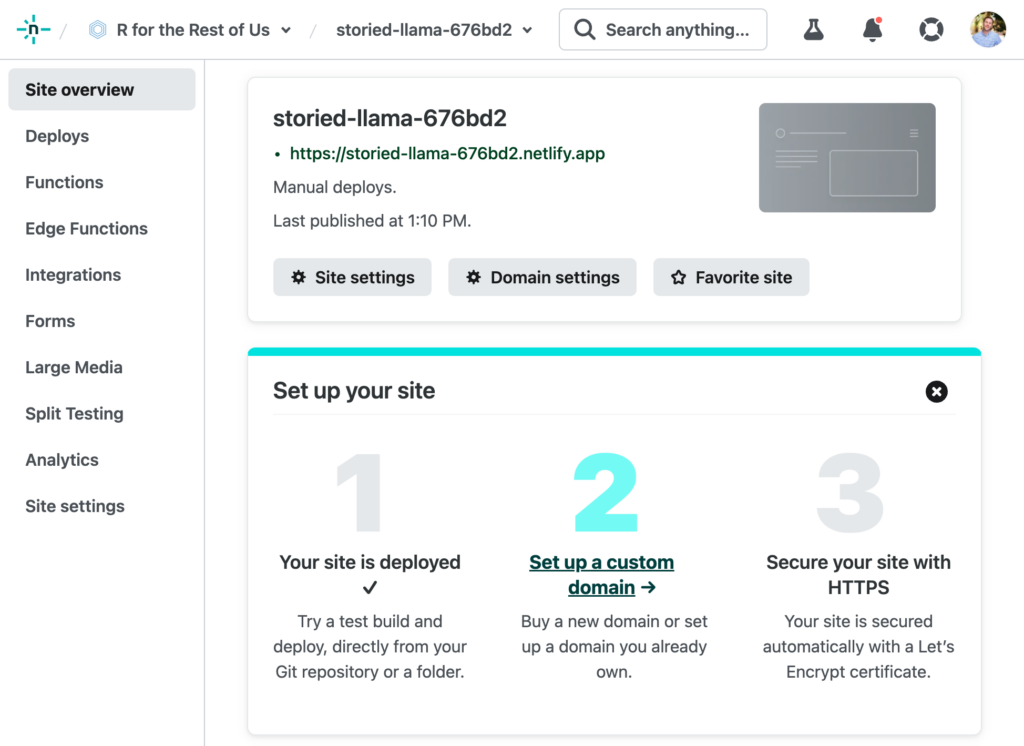This screenshot has height=746, width=1024.
Task: Follow the Set up a custom domain link
Action: [601, 575]
